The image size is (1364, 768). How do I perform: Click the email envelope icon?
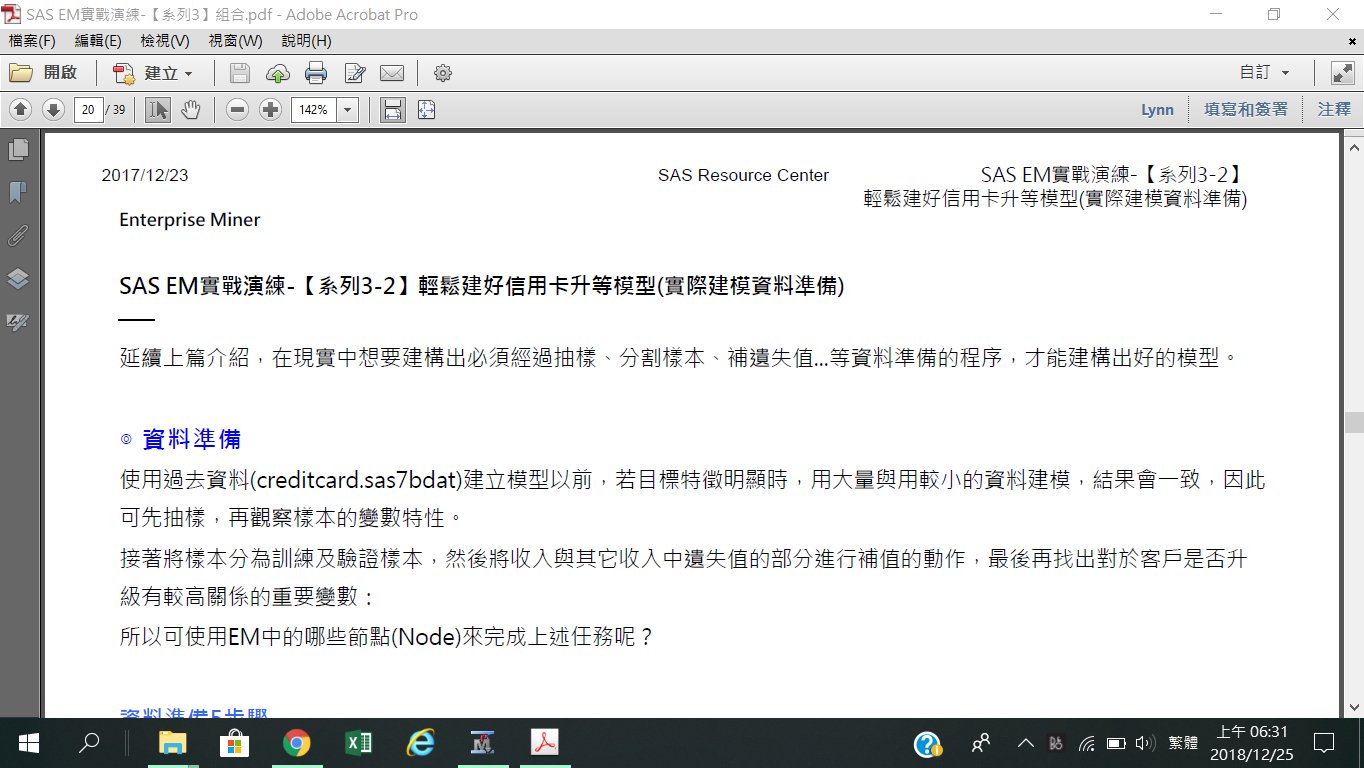(391, 73)
